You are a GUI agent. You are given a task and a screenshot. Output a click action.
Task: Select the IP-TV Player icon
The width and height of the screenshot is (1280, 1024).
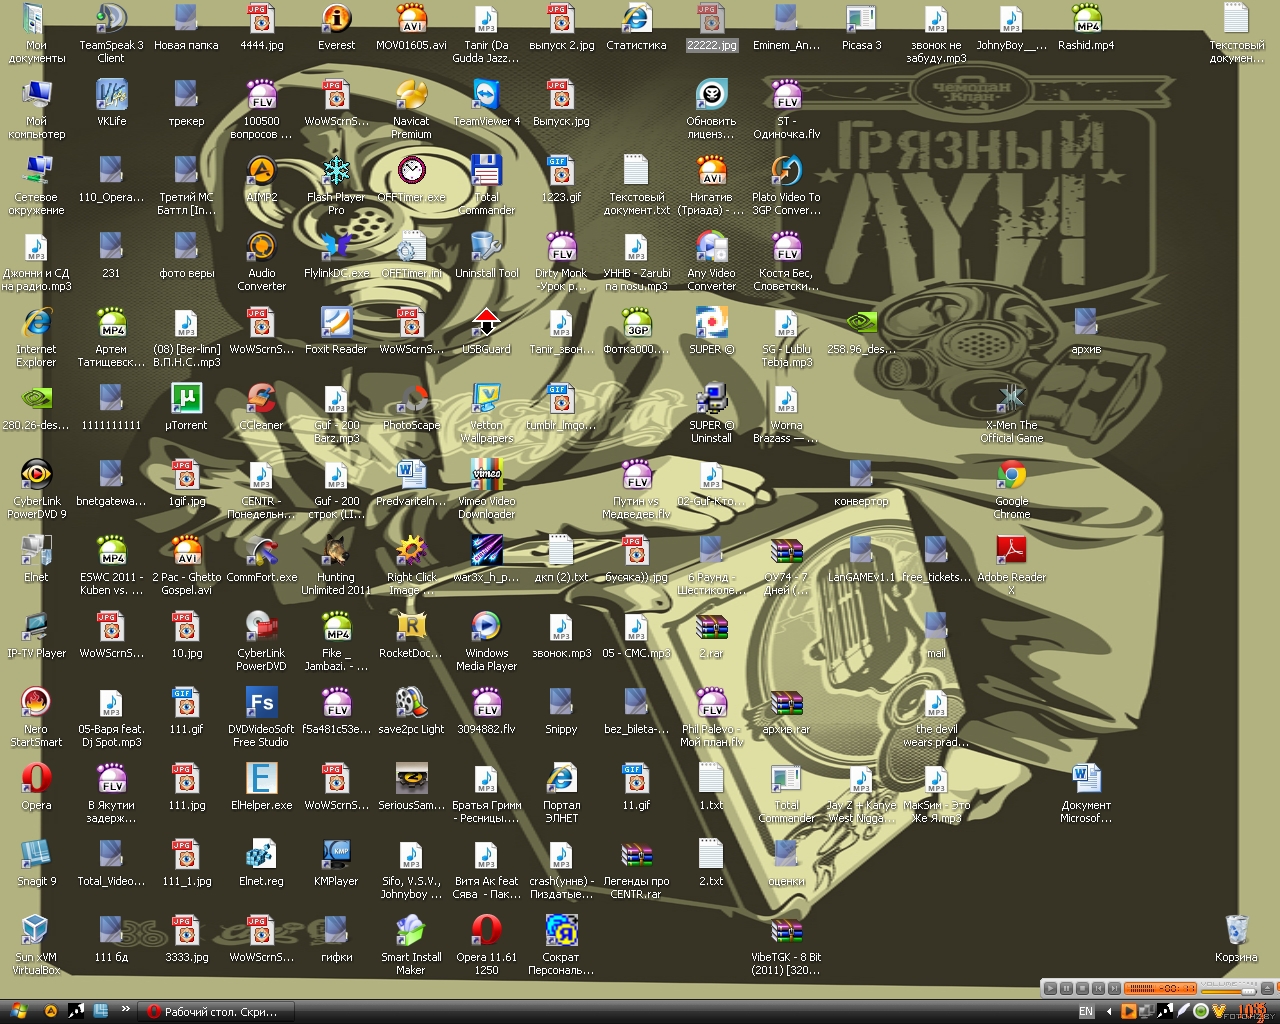[36, 635]
